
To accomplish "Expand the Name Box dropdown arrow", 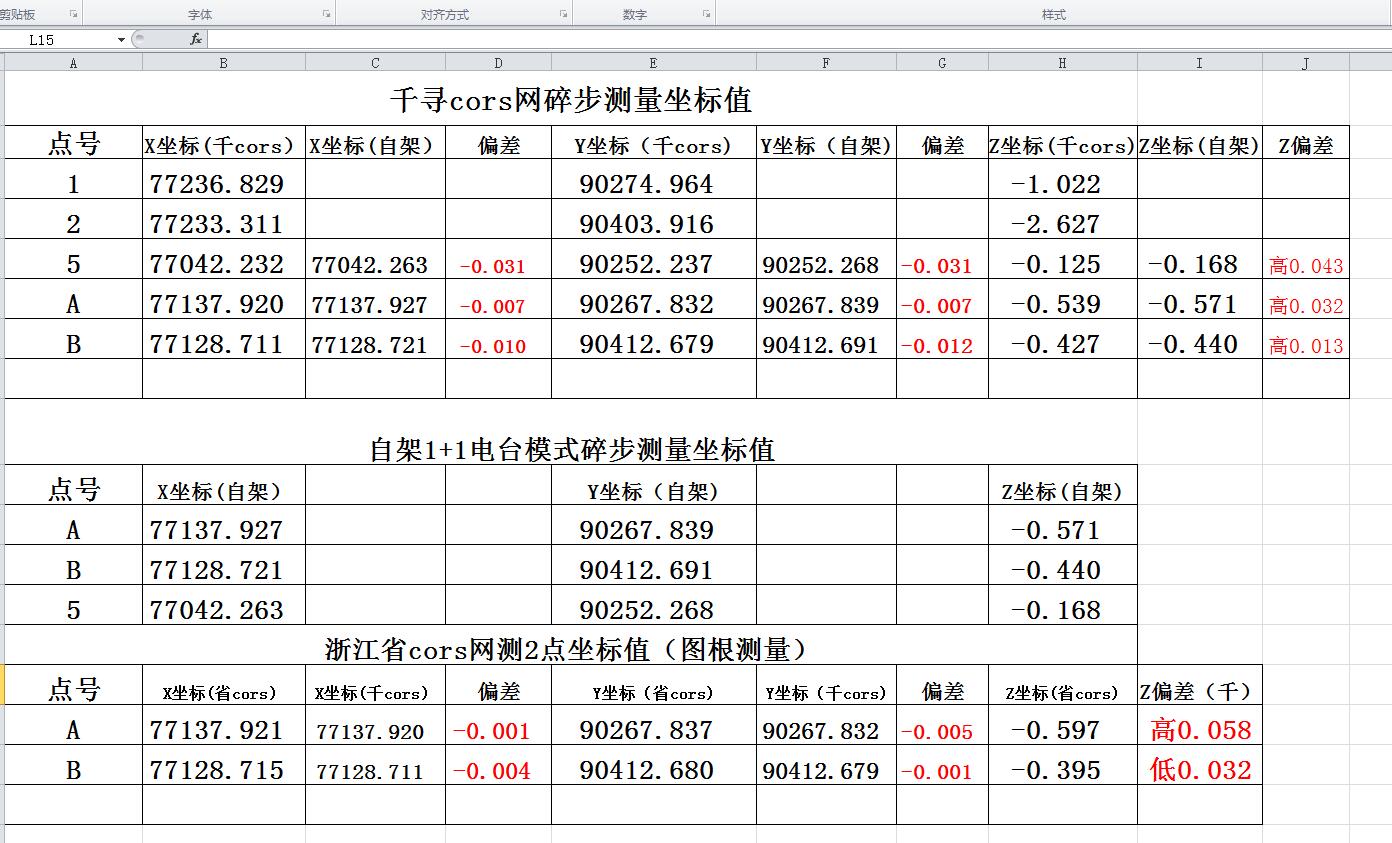I will point(121,40).
